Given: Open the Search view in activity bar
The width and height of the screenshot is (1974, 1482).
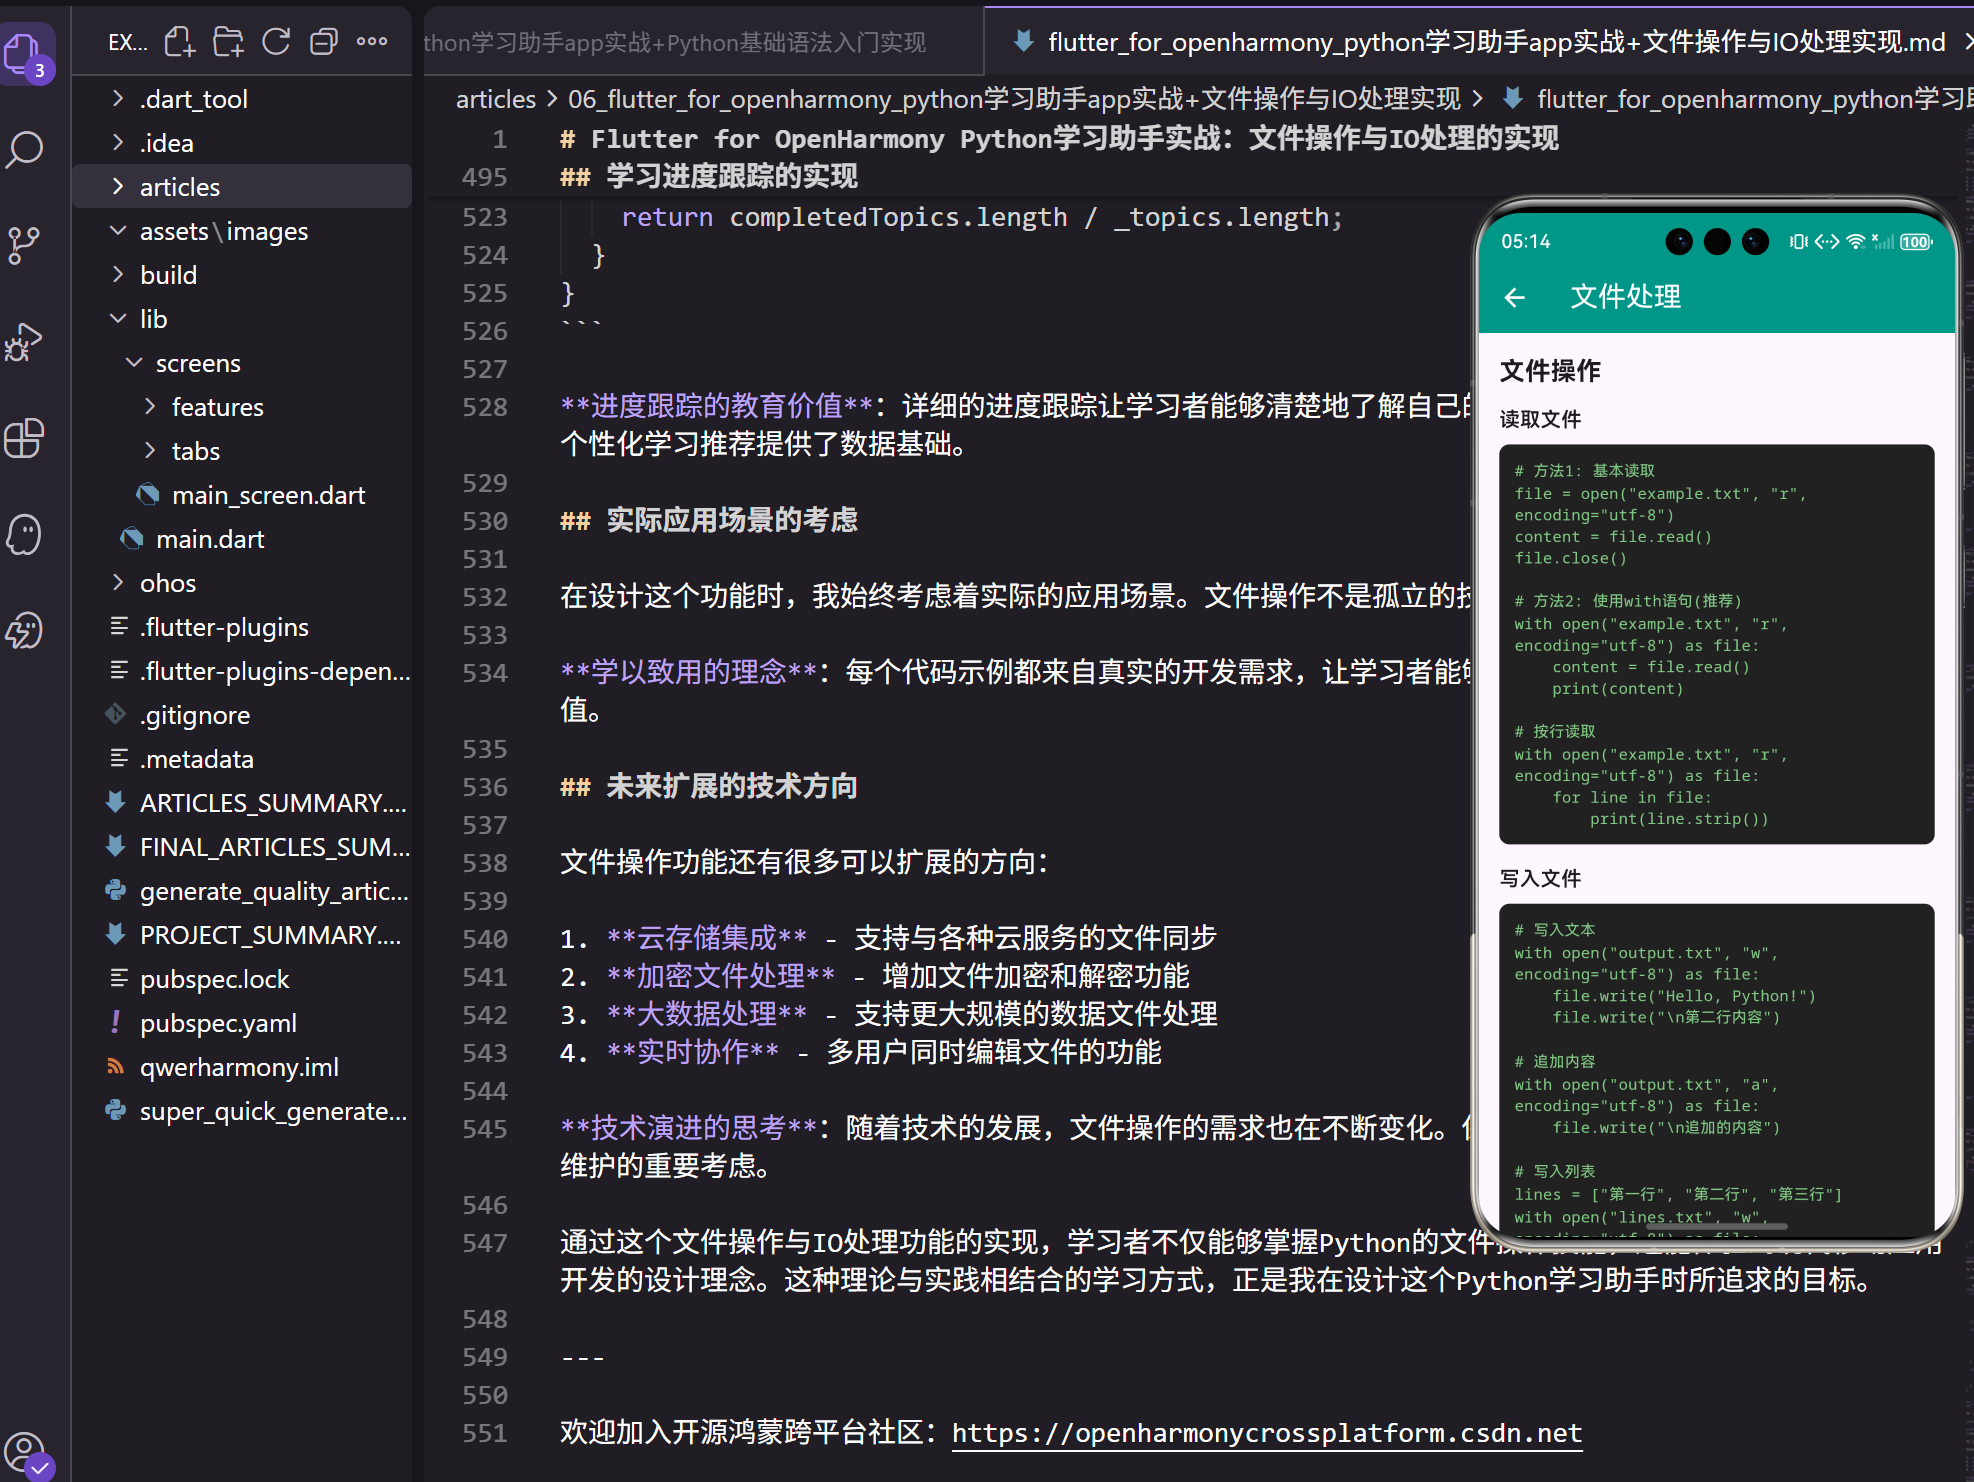Looking at the screenshot, I should click(26, 150).
